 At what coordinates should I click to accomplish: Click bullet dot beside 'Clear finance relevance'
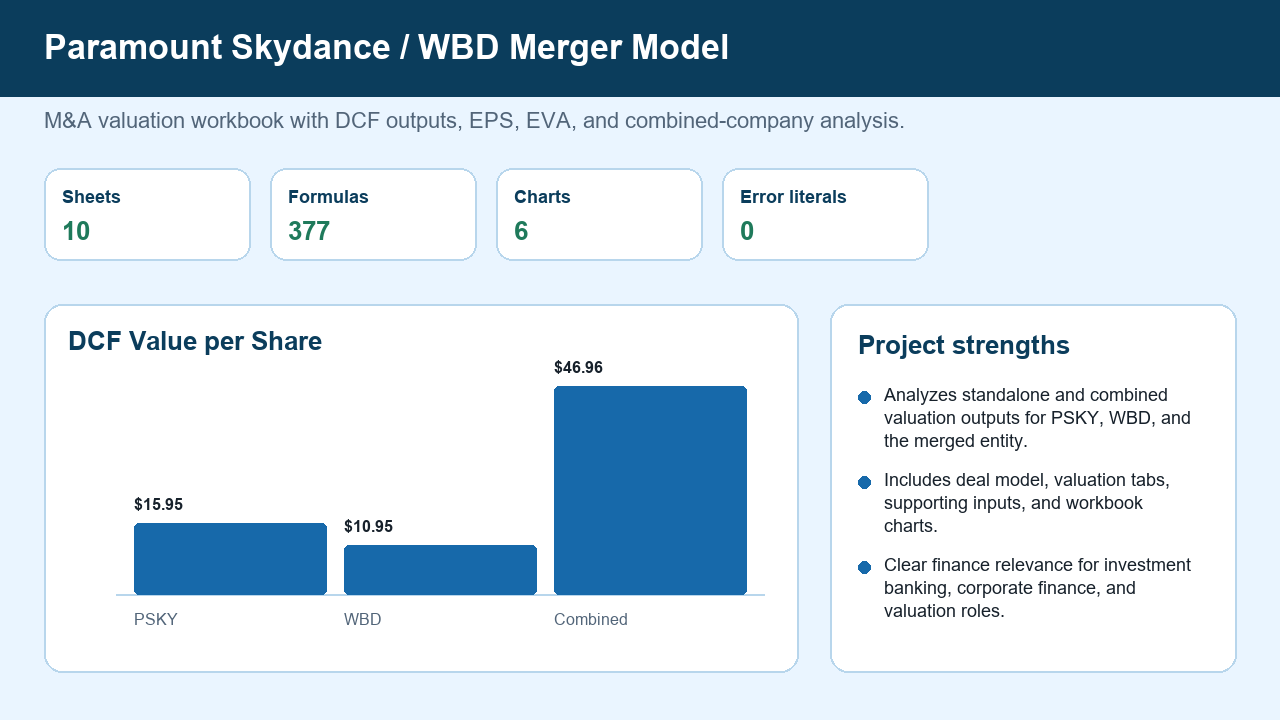pyautogui.click(x=865, y=568)
